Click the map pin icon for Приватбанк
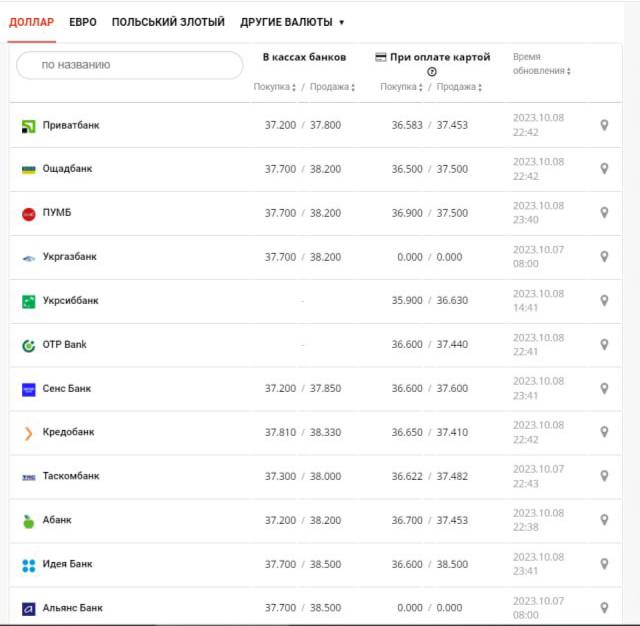Screen dimensions: 640x626 pyautogui.click(x=604, y=125)
